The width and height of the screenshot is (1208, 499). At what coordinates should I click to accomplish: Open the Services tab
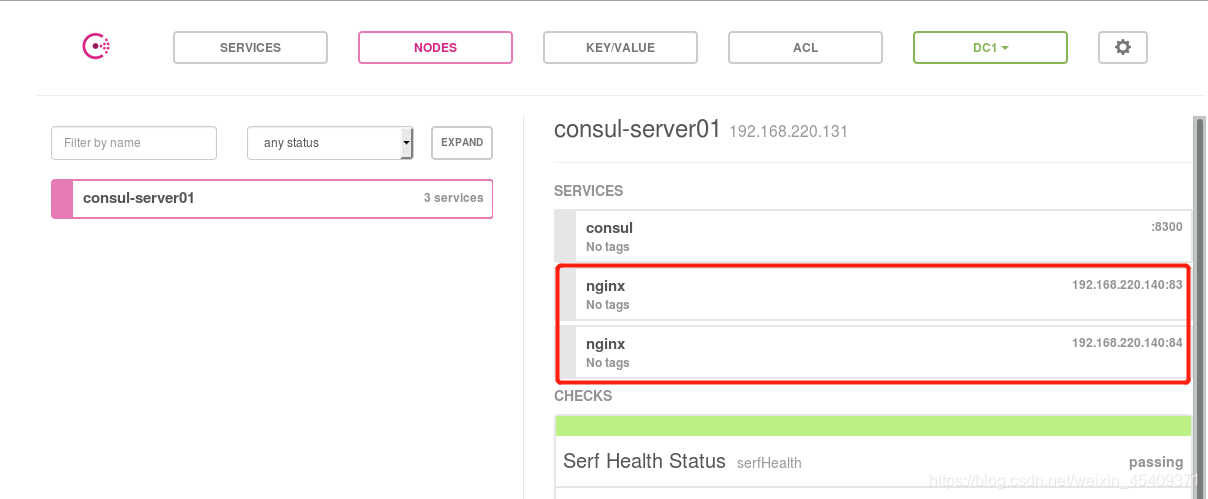(x=250, y=47)
